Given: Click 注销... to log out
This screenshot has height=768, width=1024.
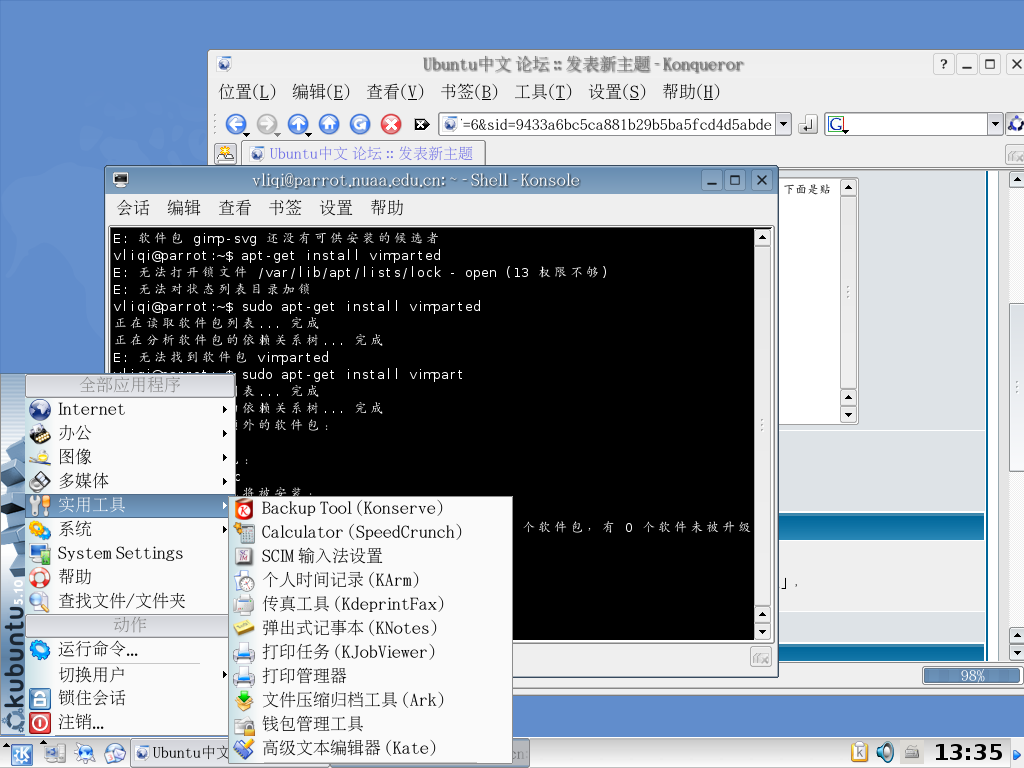Looking at the screenshot, I should [129, 722].
